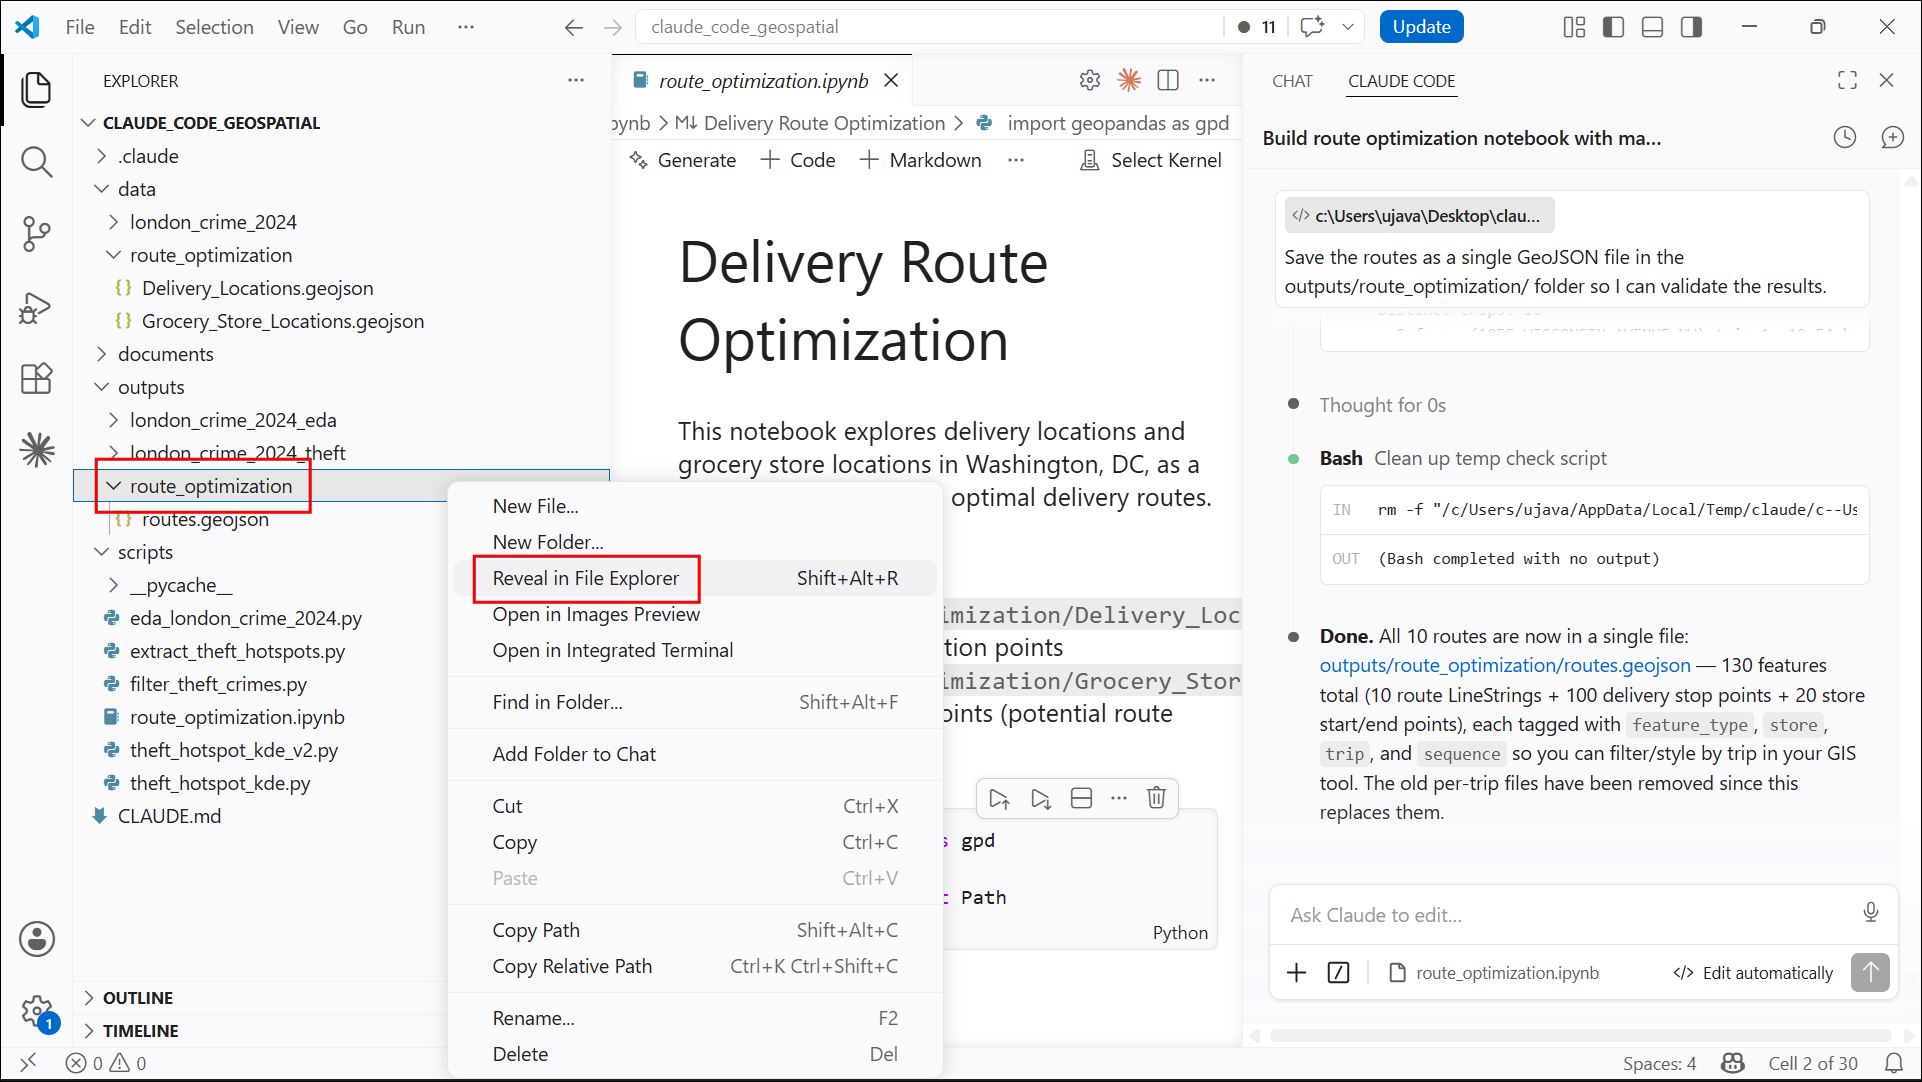Open the Extensions view
1922x1082 pixels.
[x=37, y=379]
